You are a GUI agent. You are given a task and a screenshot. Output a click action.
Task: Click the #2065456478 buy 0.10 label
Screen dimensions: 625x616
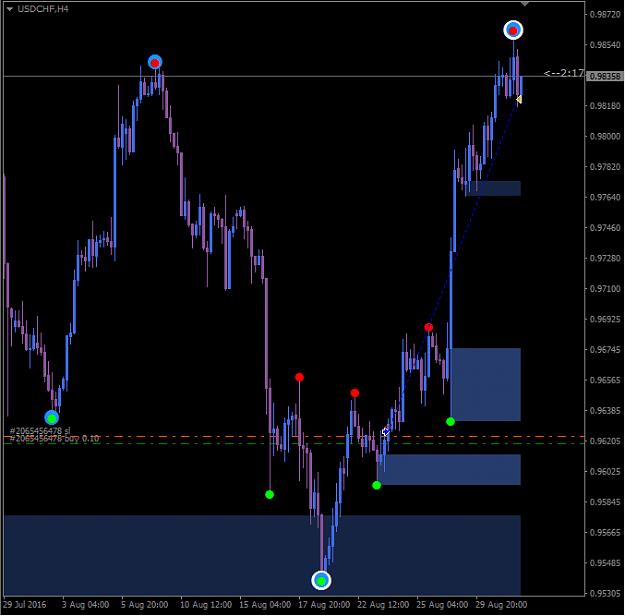coord(54,439)
